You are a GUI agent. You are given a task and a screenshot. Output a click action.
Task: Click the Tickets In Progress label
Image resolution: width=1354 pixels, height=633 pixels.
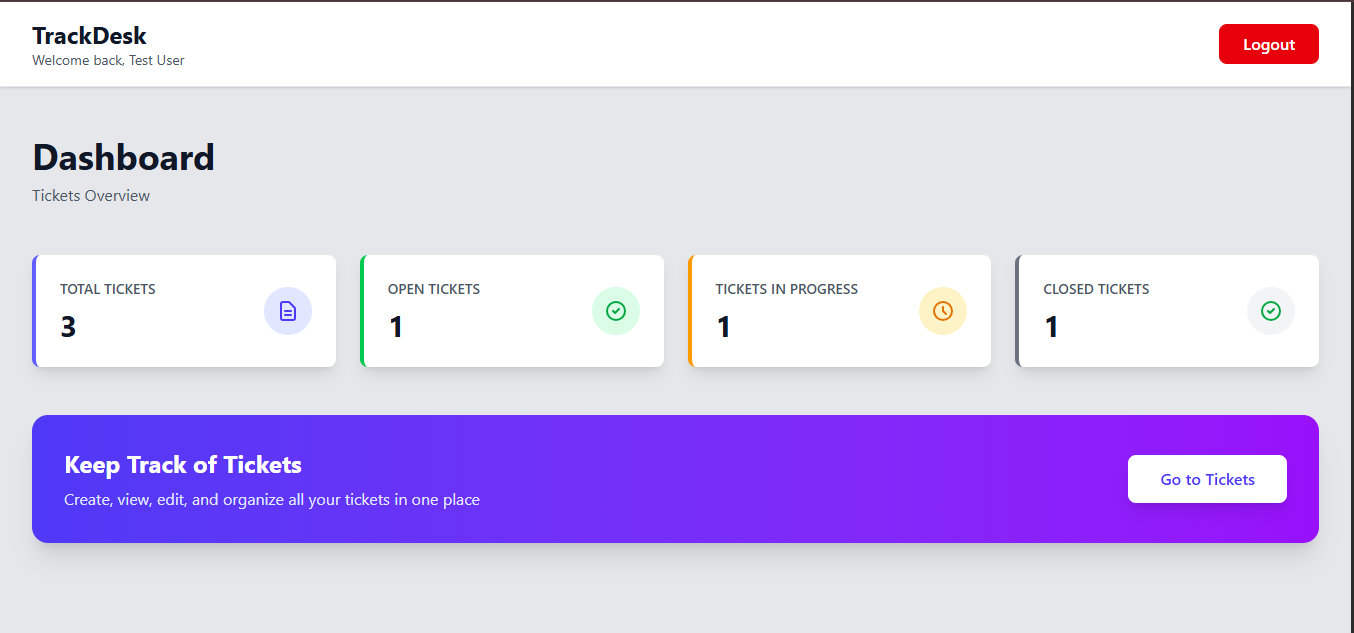pyautogui.click(x=786, y=289)
